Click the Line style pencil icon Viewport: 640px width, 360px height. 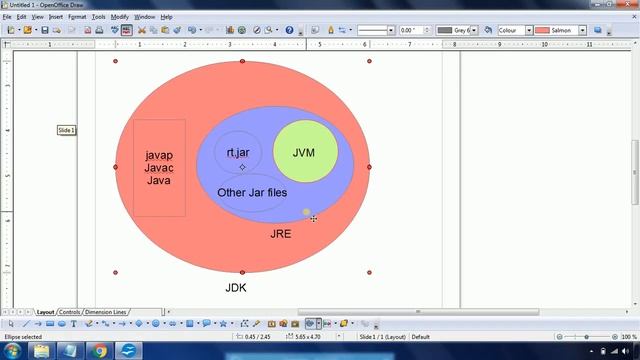click(x=331, y=30)
